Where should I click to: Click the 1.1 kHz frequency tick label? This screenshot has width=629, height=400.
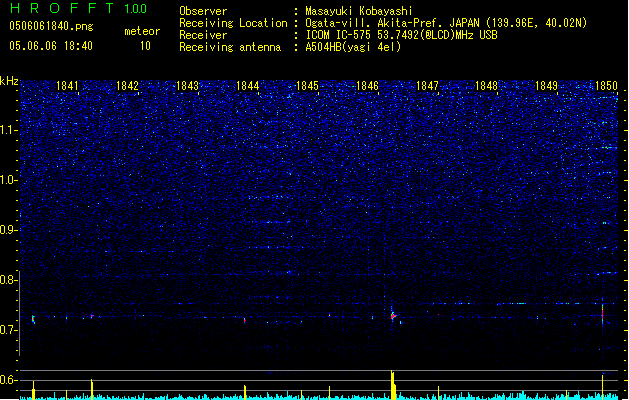(8, 130)
